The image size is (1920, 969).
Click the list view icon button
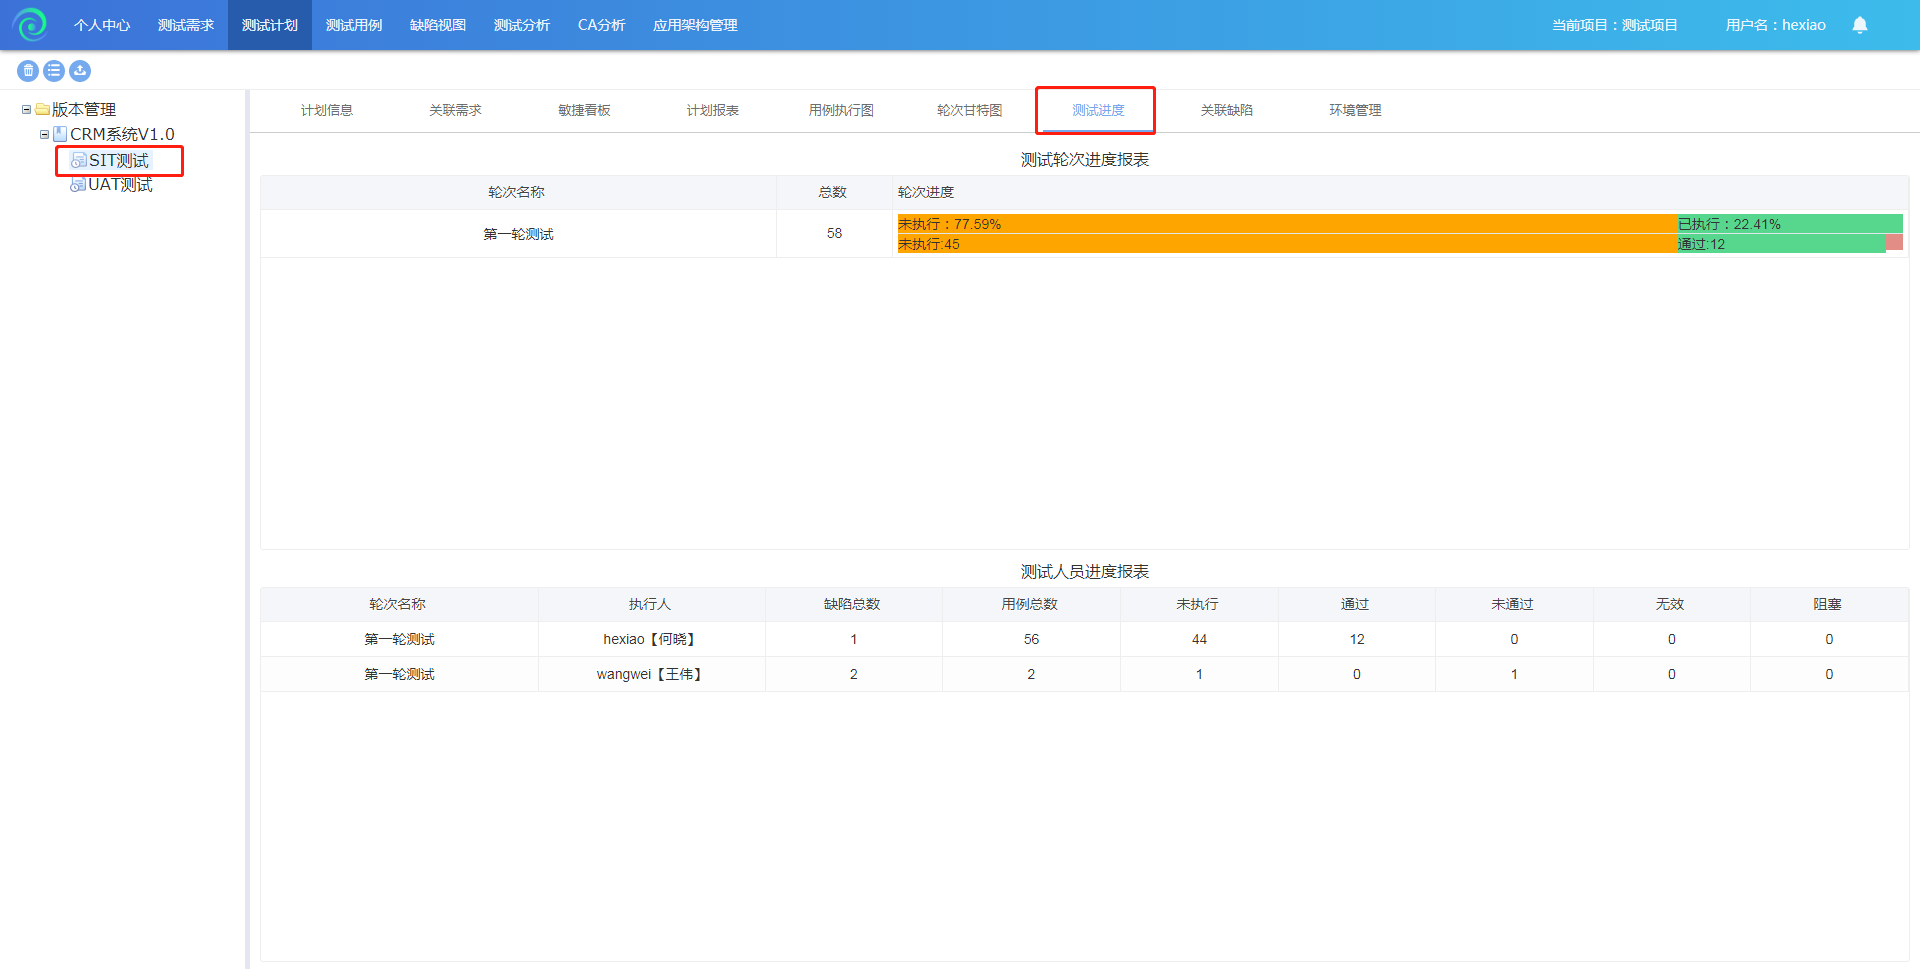pyautogui.click(x=54, y=71)
